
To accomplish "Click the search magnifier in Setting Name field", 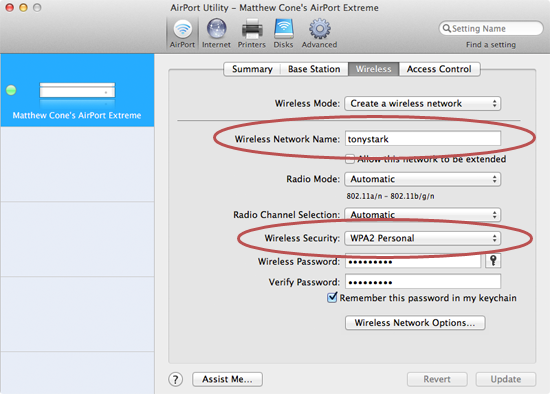I will [446, 28].
